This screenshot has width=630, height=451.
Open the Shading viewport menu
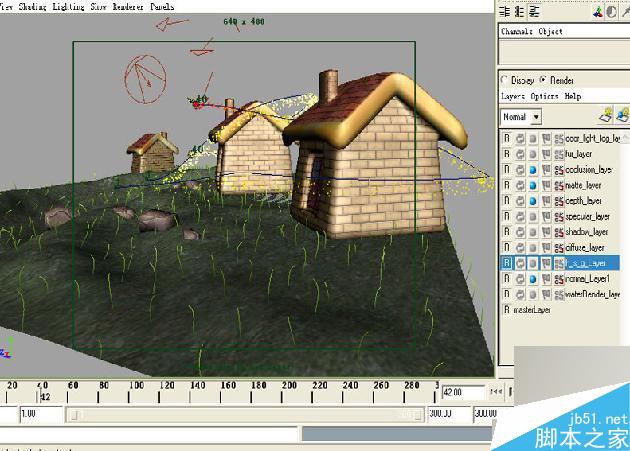point(32,7)
